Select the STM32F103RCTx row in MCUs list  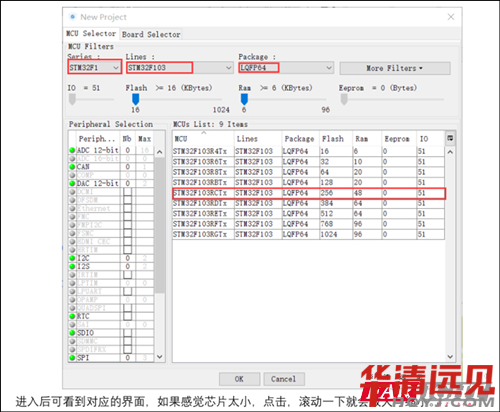click(309, 193)
